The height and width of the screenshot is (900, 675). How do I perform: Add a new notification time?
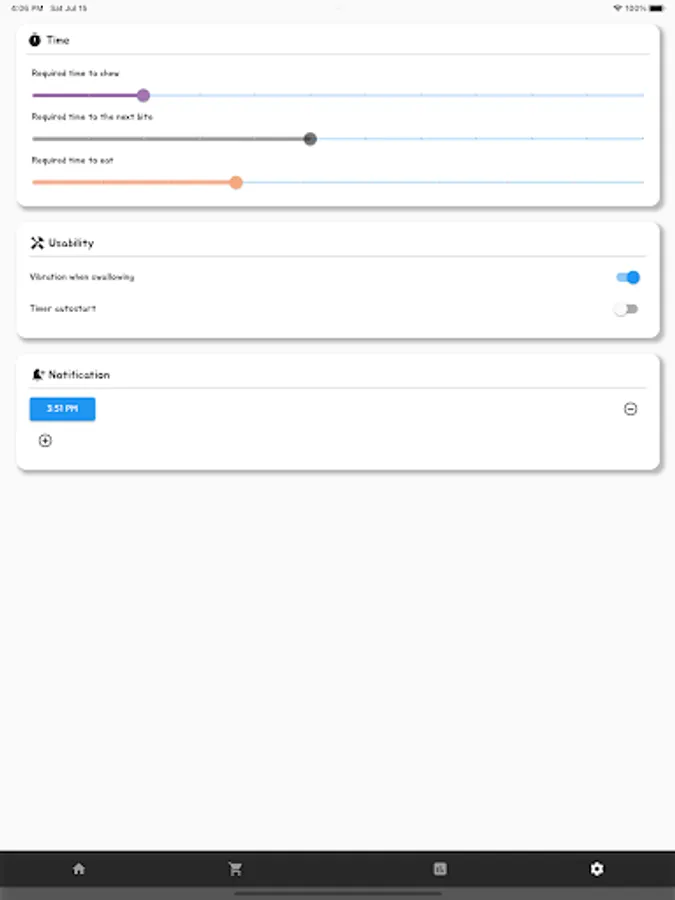[45, 441]
